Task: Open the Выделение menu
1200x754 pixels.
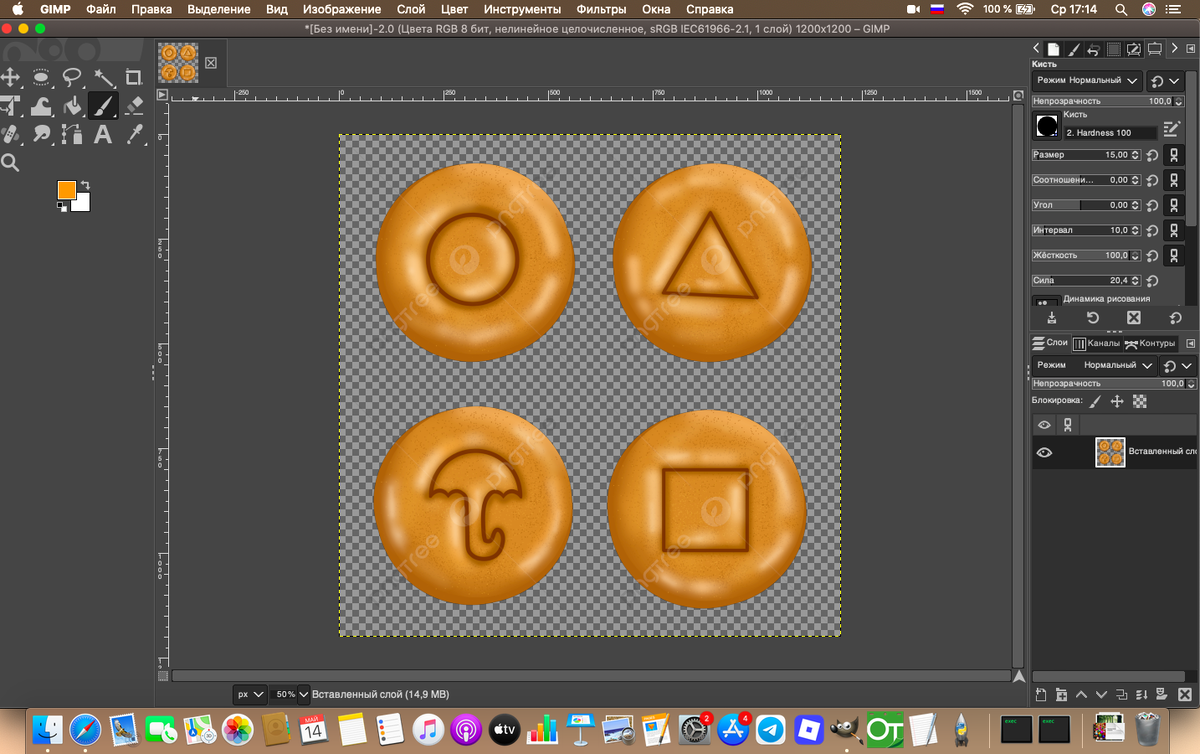Action: (219, 9)
